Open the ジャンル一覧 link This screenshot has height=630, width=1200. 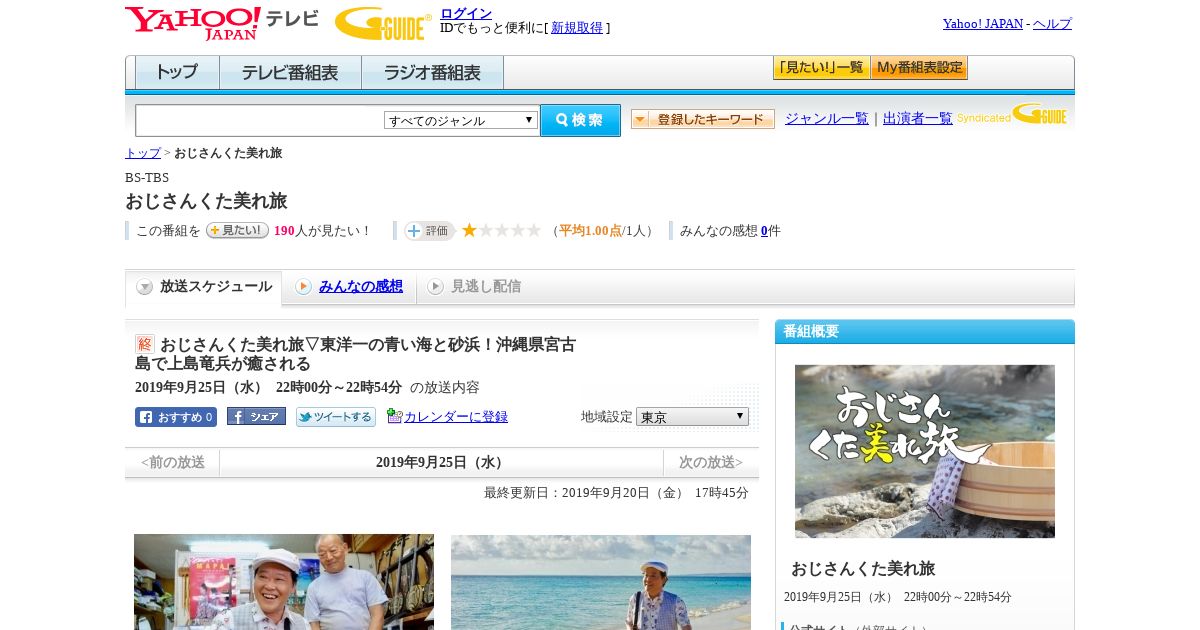click(x=827, y=119)
